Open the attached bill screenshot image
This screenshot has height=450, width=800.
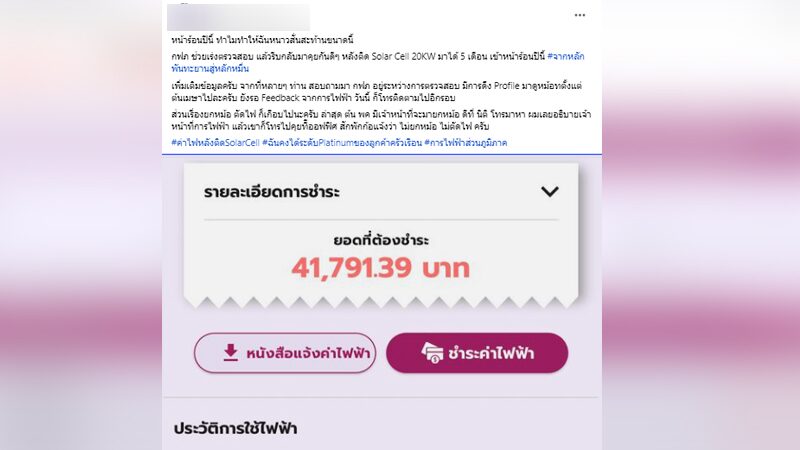pos(382,302)
